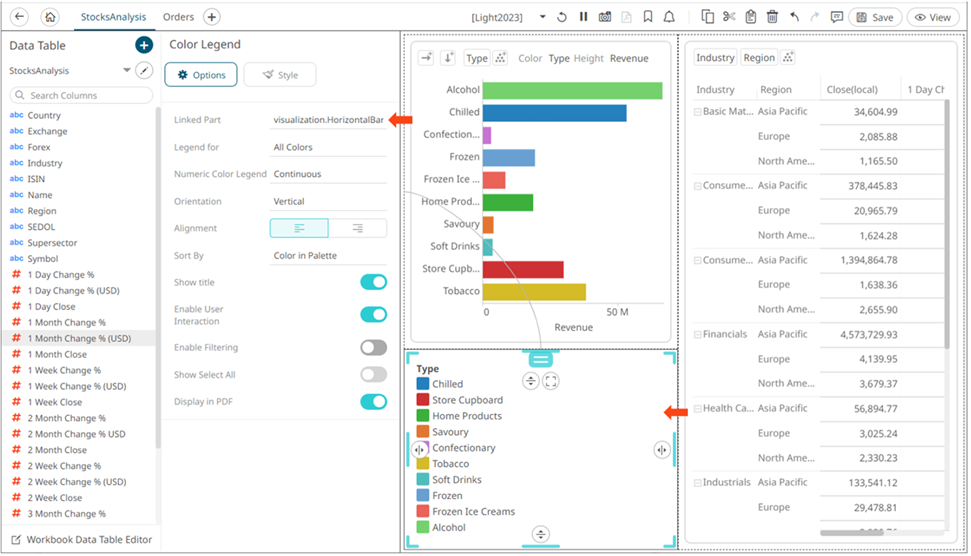The width and height of the screenshot is (971, 556).
Task: Add a new data table with plus icon
Action: pyautogui.click(x=144, y=45)
